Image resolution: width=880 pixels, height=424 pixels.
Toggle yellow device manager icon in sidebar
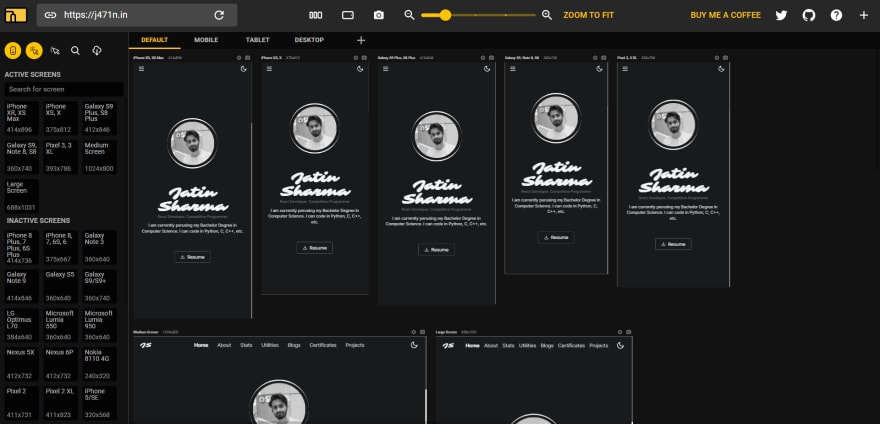[13, 51]
